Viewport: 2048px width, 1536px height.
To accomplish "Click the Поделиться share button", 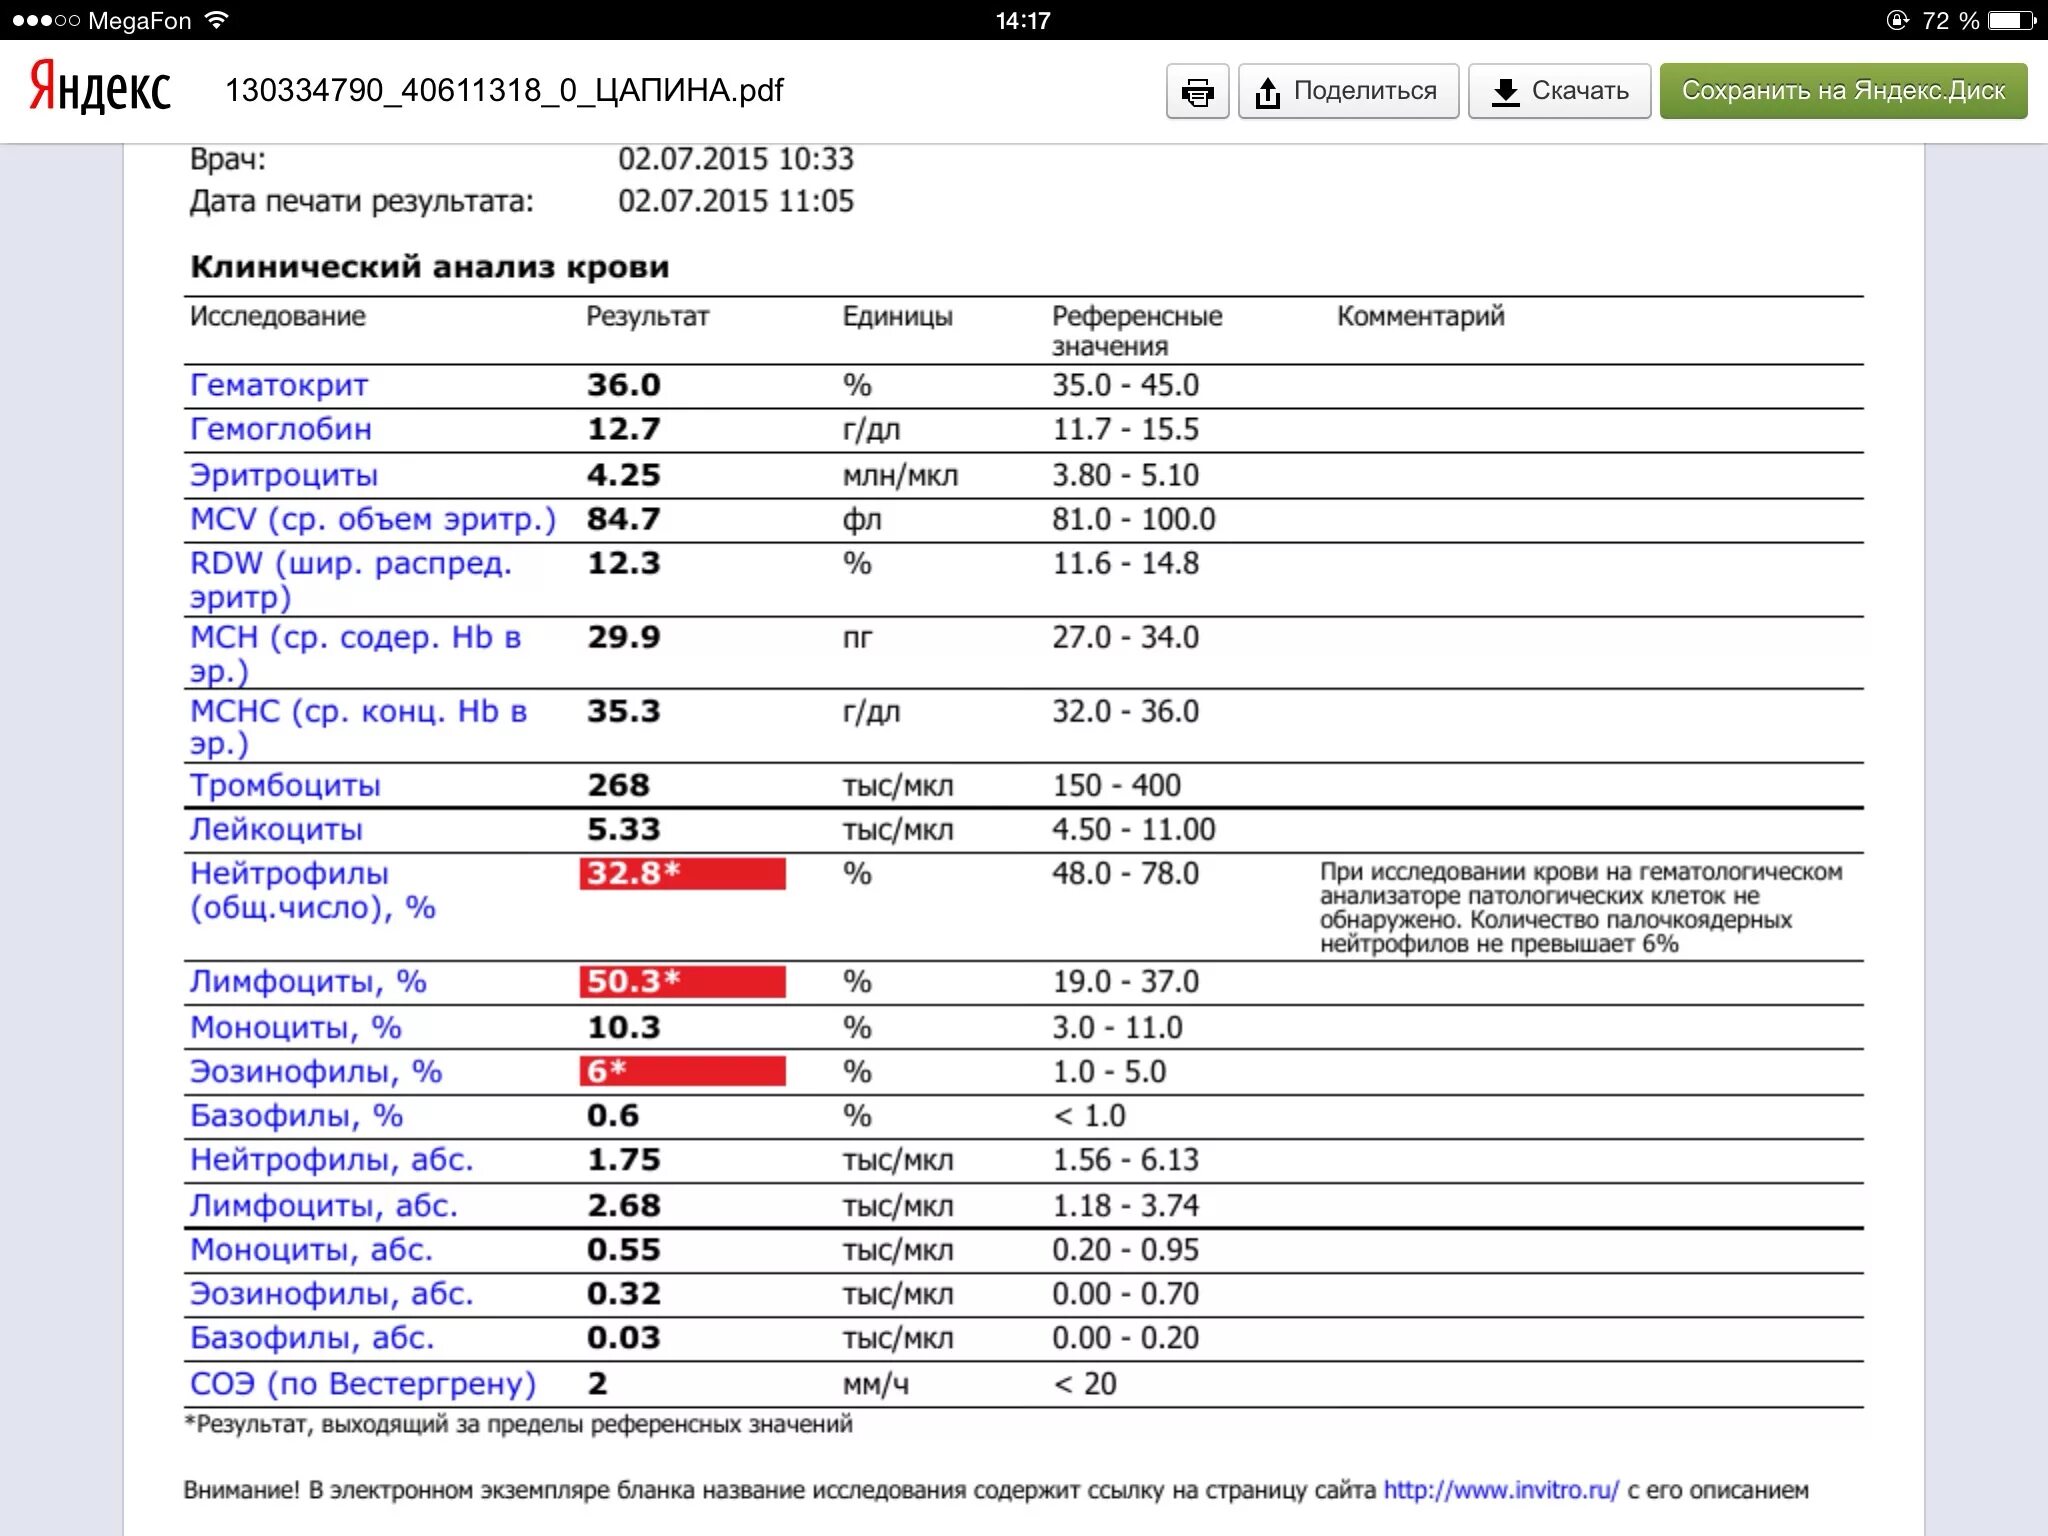I will 1348,92.
